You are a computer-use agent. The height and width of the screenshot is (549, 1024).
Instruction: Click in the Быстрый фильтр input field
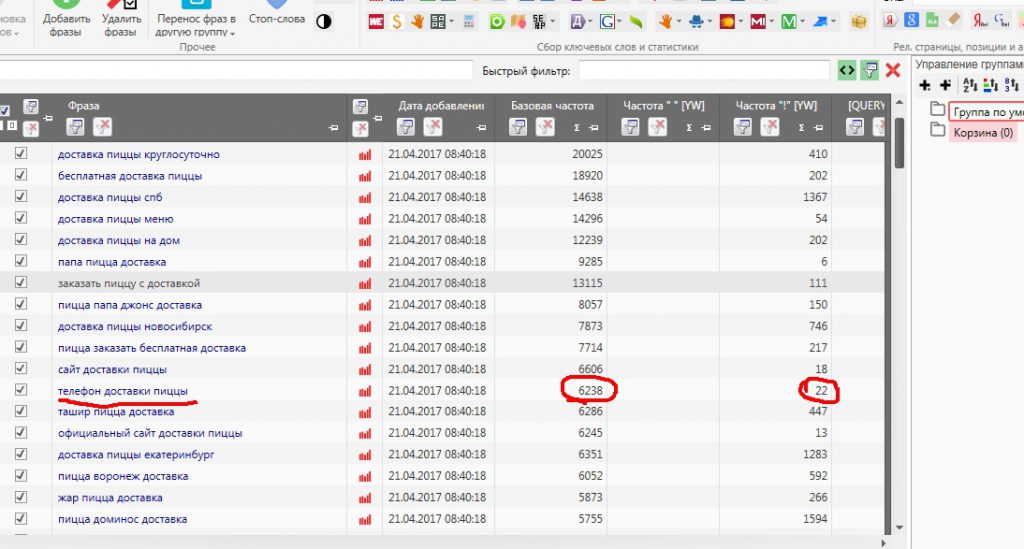click(703, 71)
